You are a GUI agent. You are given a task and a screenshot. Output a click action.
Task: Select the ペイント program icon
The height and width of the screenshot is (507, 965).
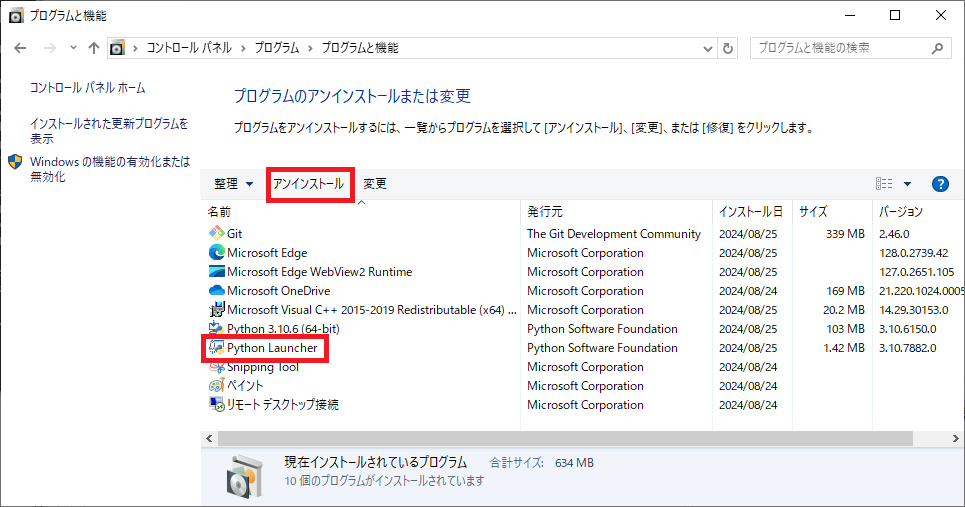216,386
